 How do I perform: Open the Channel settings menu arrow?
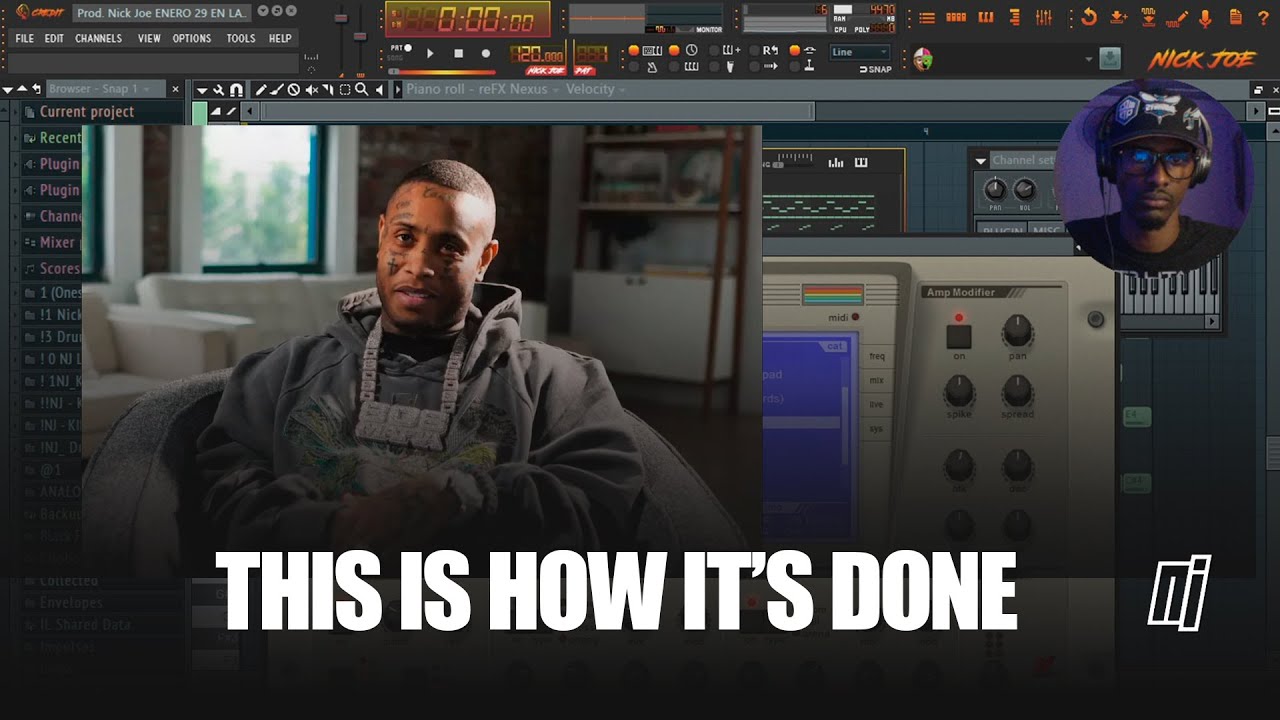click(x=980, y=160)
